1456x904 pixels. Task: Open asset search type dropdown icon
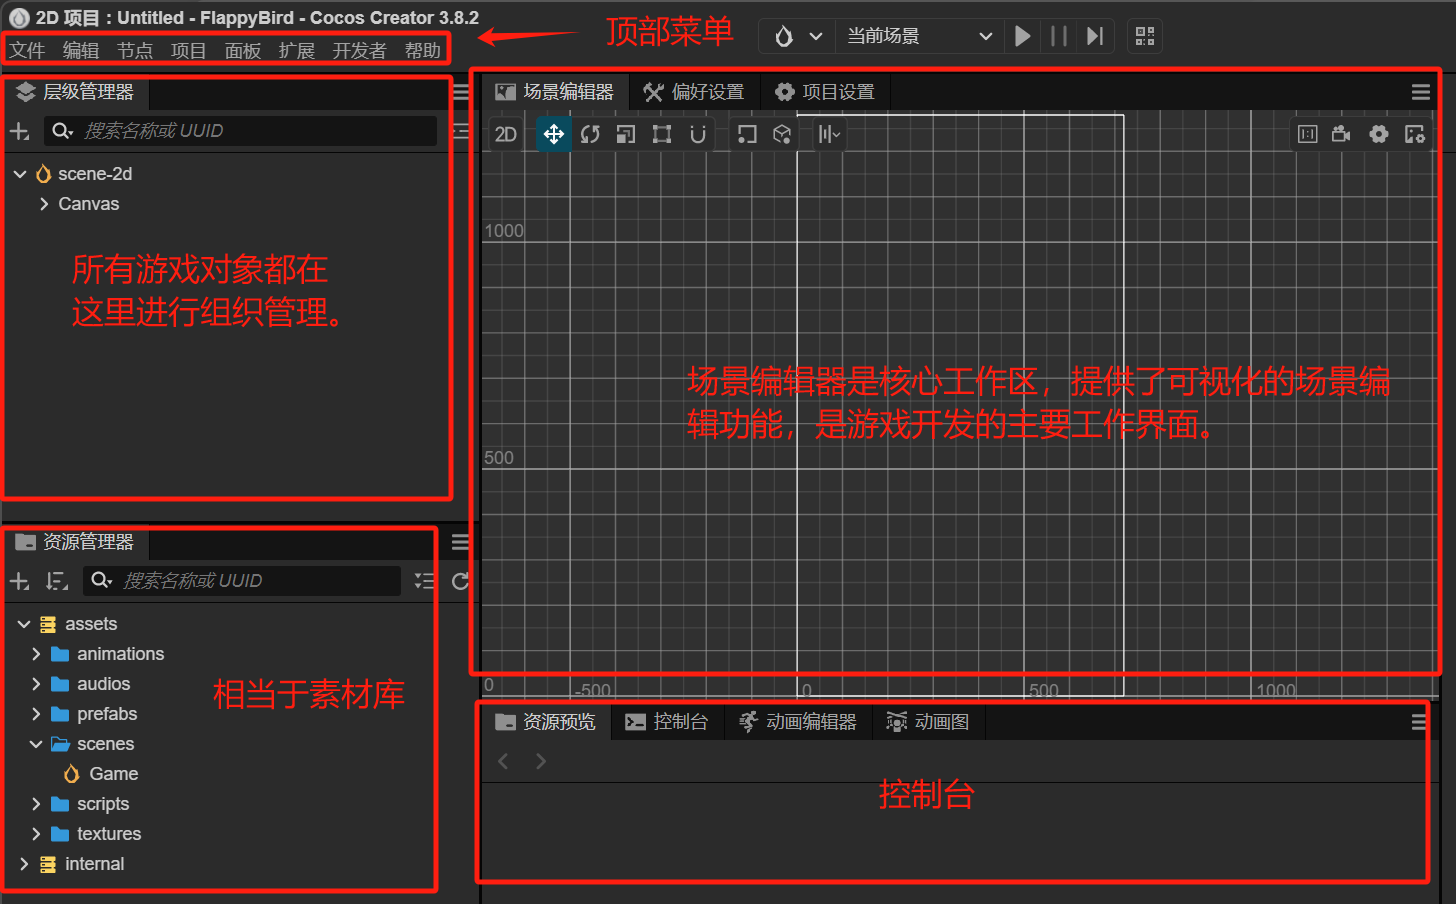point(101,580)
